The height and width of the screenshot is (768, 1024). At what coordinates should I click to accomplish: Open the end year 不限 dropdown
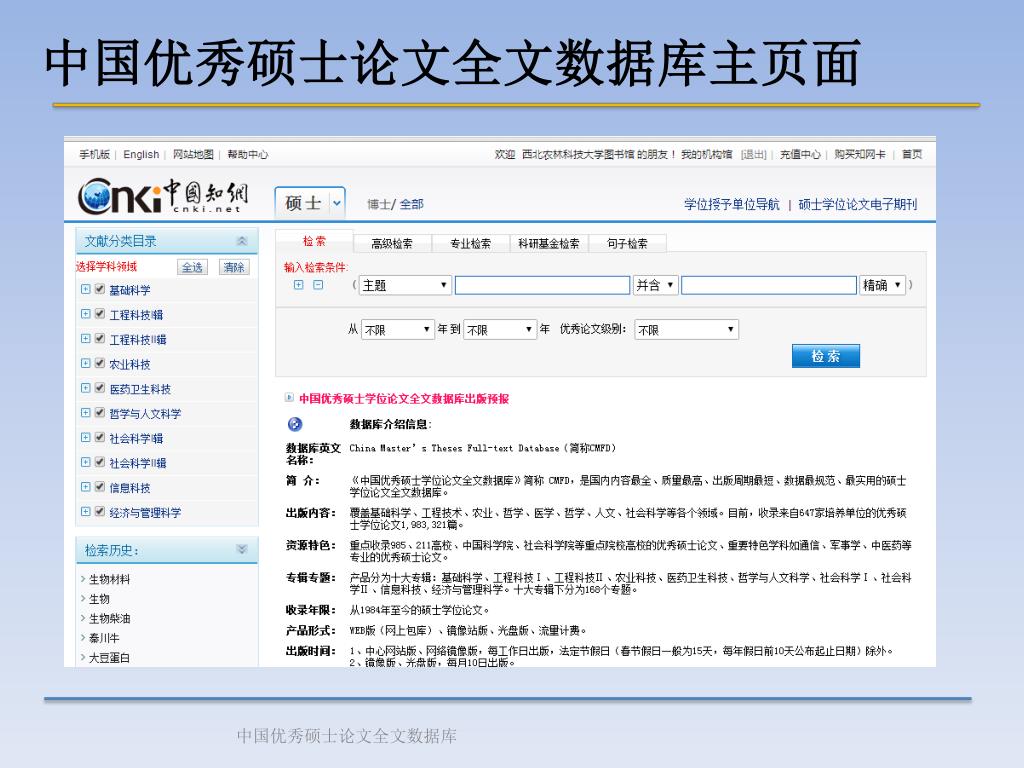tap(500, 330)
